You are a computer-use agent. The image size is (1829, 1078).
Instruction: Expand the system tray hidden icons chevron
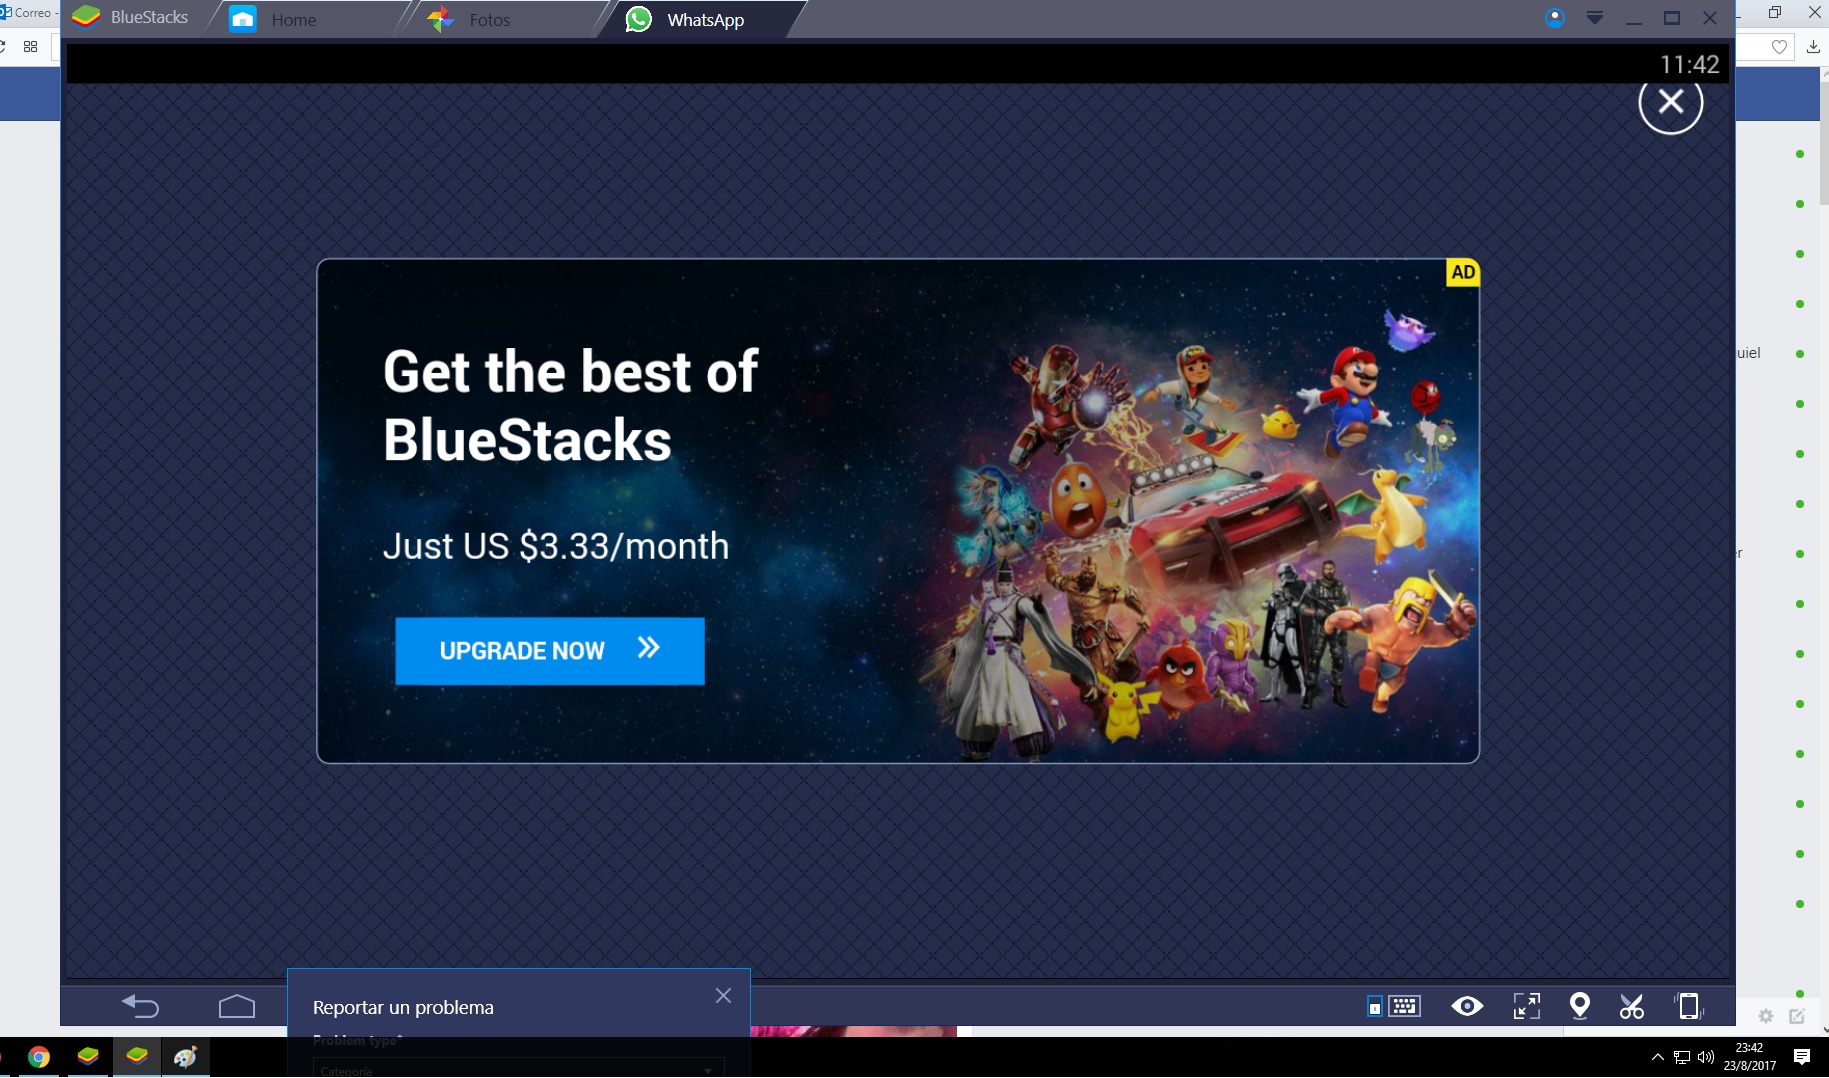(1657, 1057)
